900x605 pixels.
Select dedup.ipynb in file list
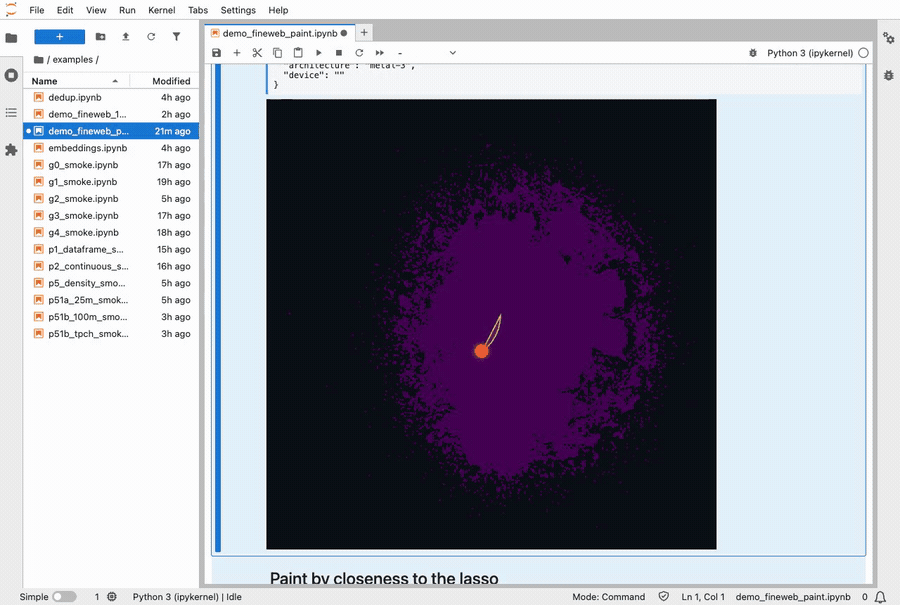pyautogui.click(x=111, y=98)
